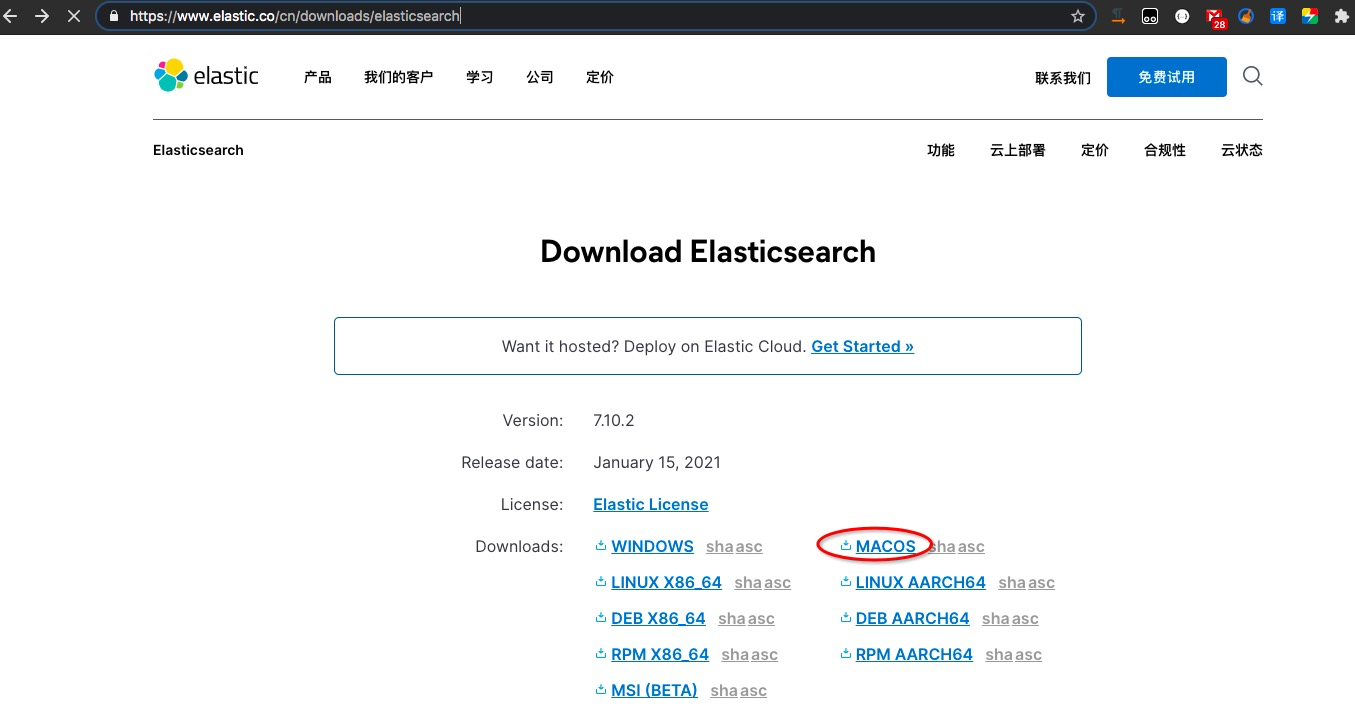Open the black two-eyed face extension icon
Image resolution: width=1355 pixels, height=709 pixels.
[1151, 16]
